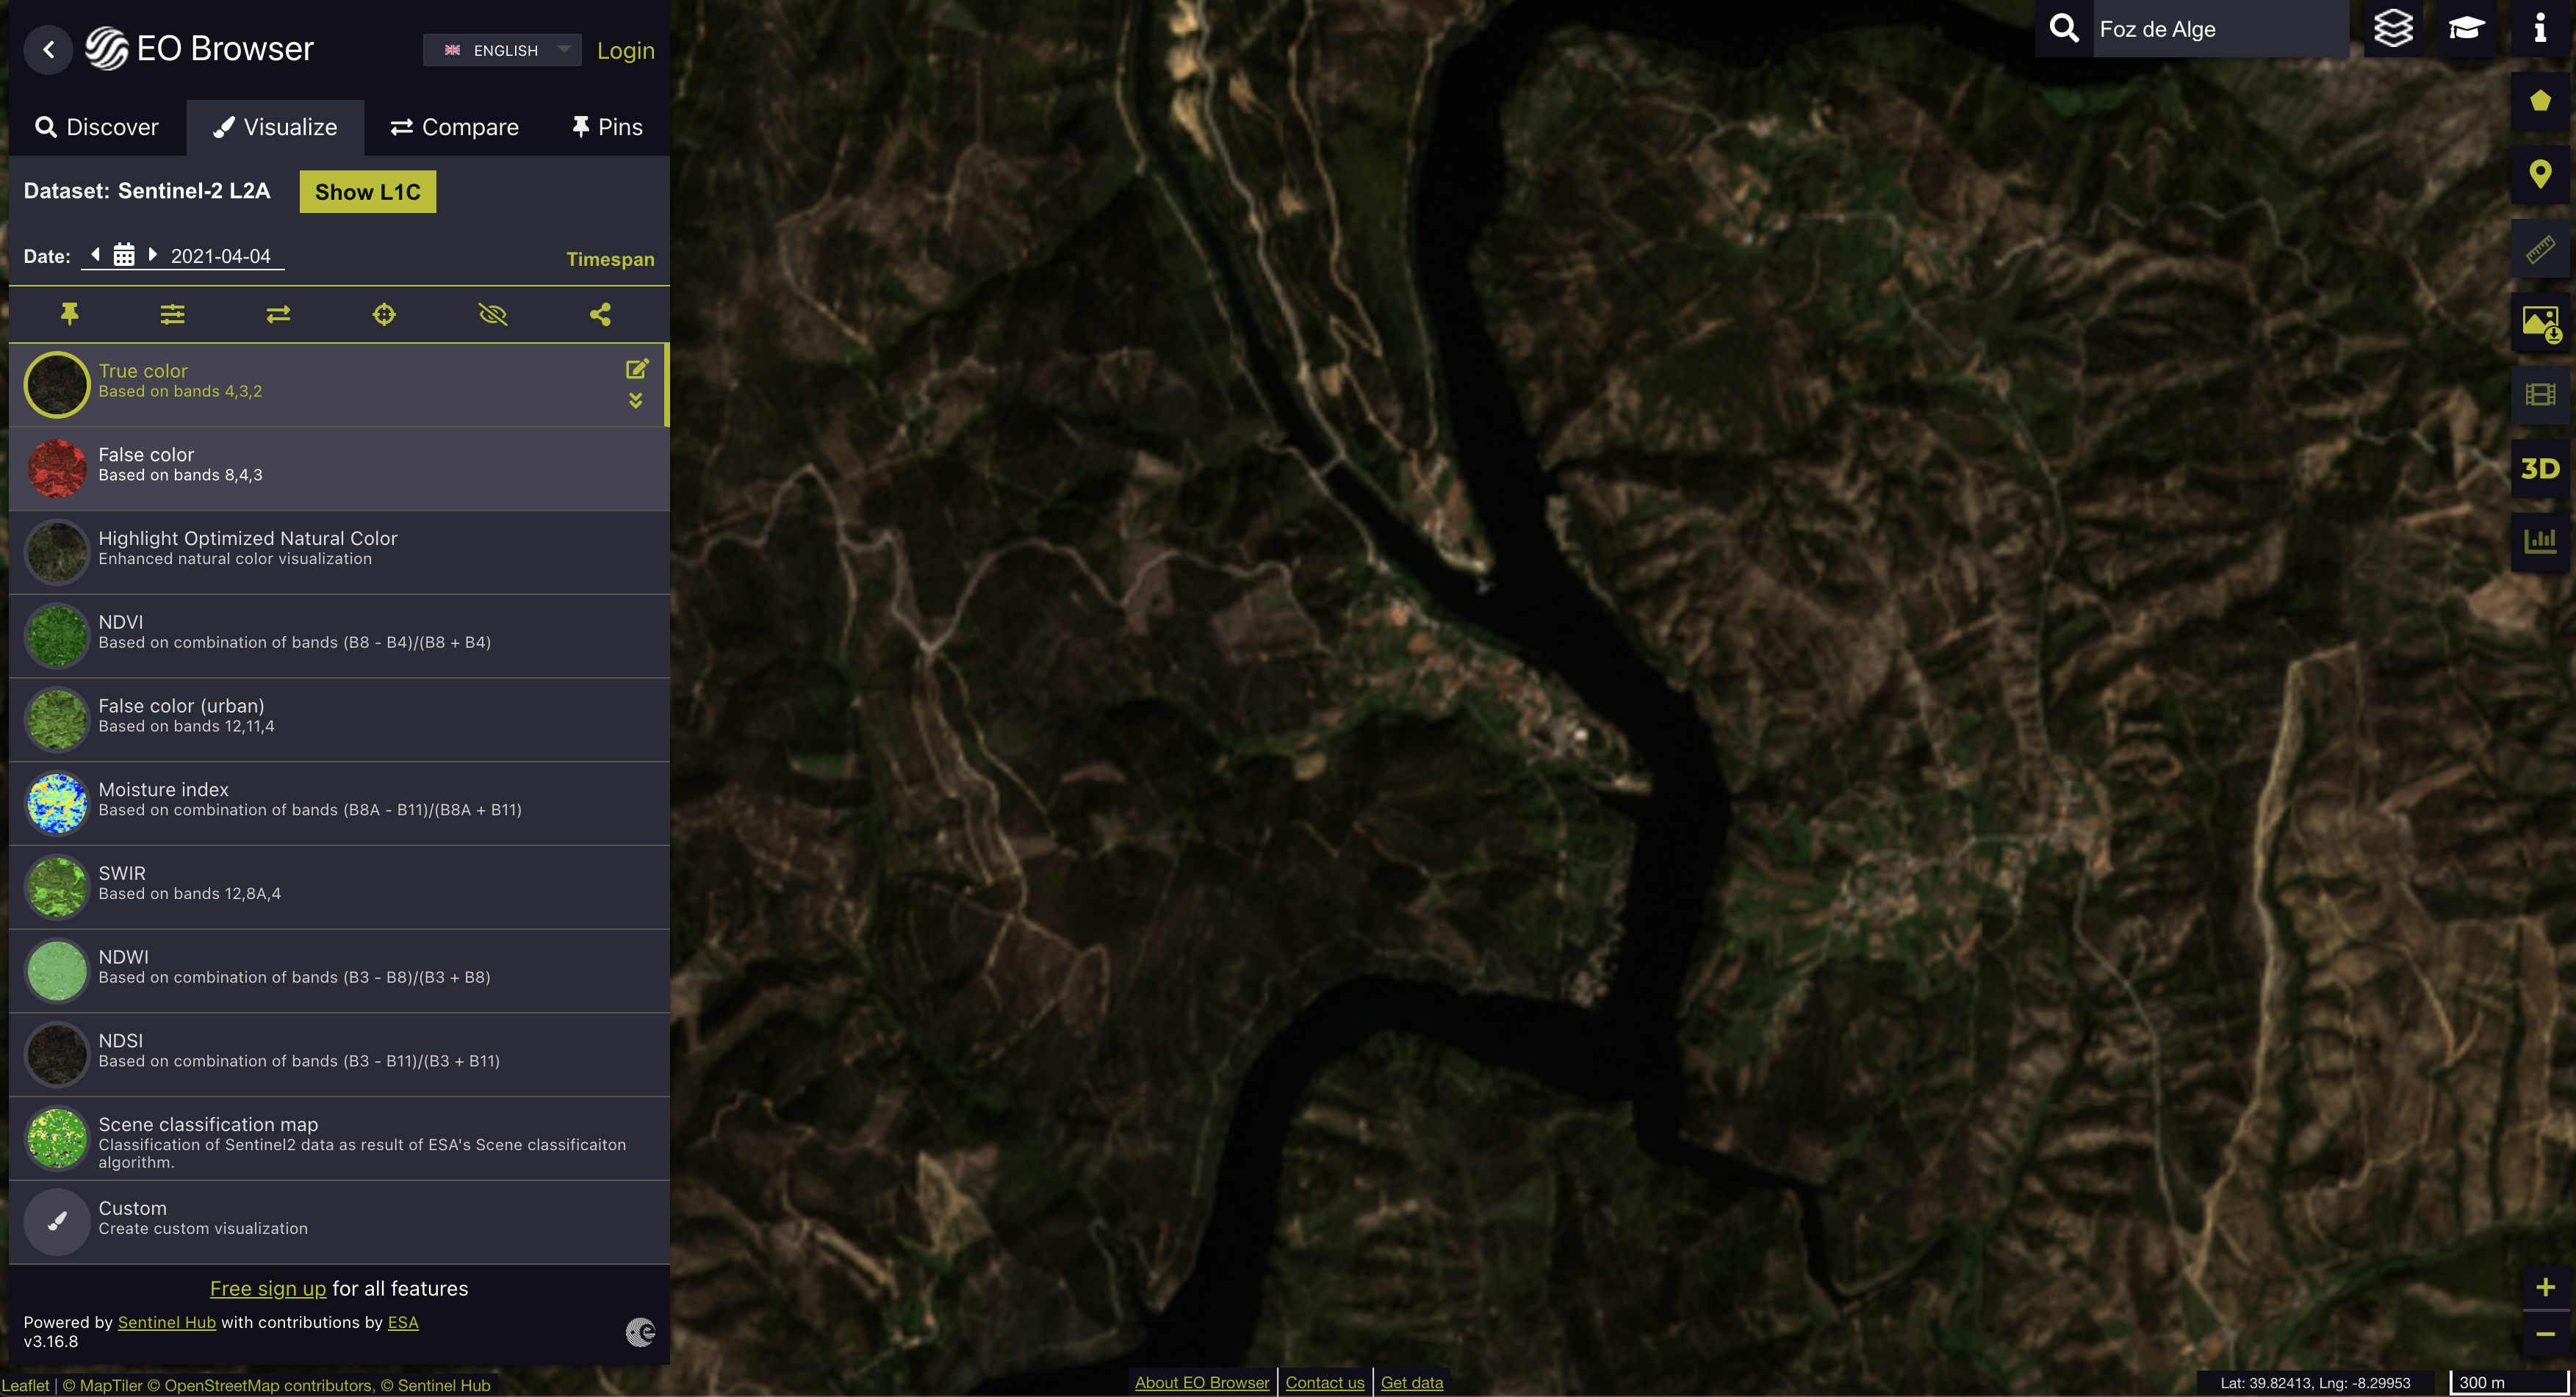Toggle layer visibility with crossed-eye icon

(x=492, y=315)
